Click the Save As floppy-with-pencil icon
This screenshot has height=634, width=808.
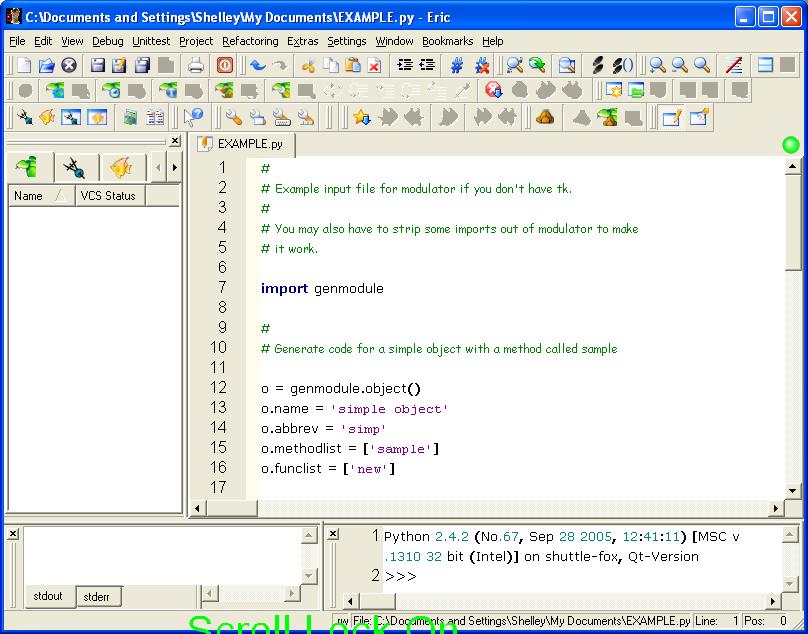120,65
